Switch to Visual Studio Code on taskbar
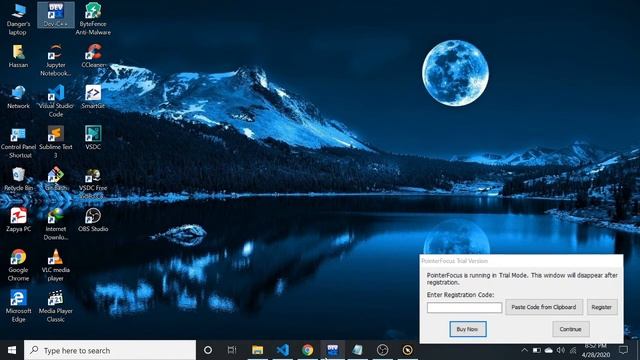This screenshot has height=360, width=640. 282,350
